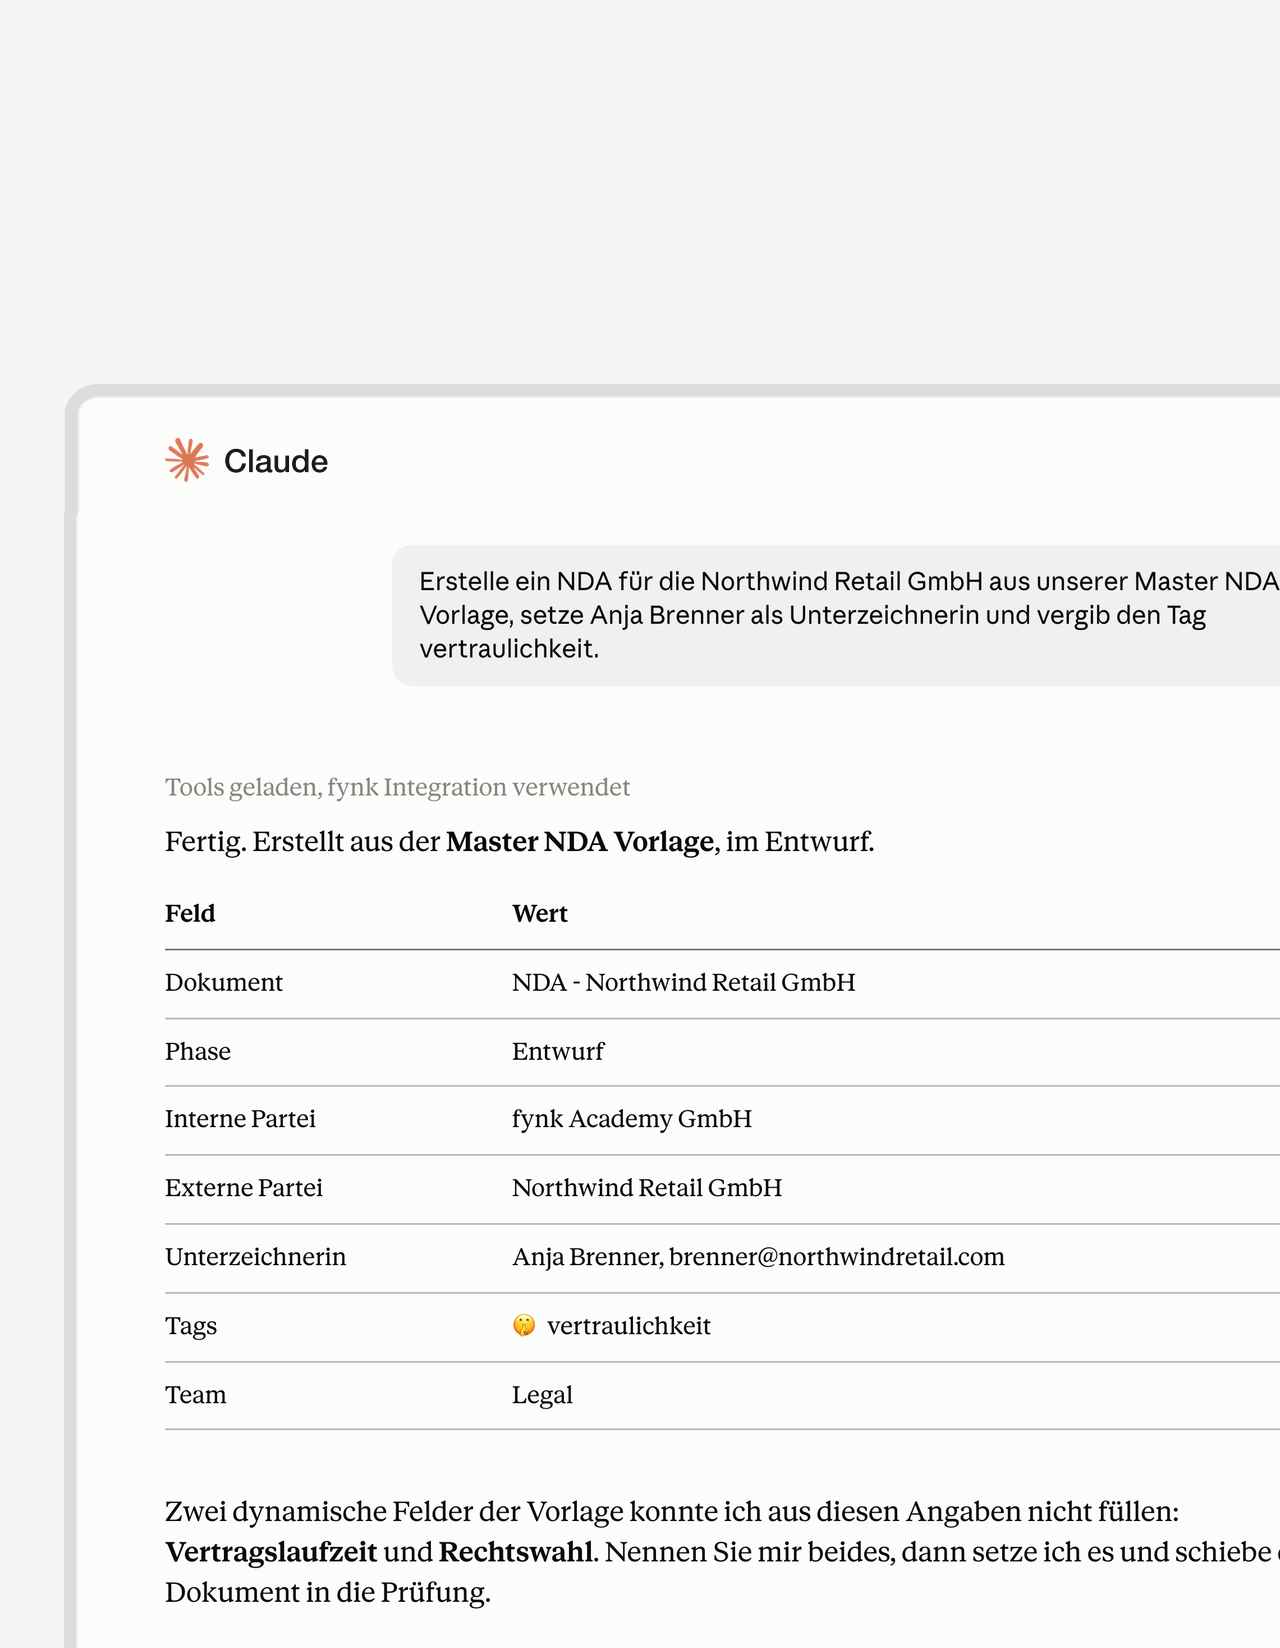
Task: Click the Claude wordmark in the header
Action: pos(276,461)
